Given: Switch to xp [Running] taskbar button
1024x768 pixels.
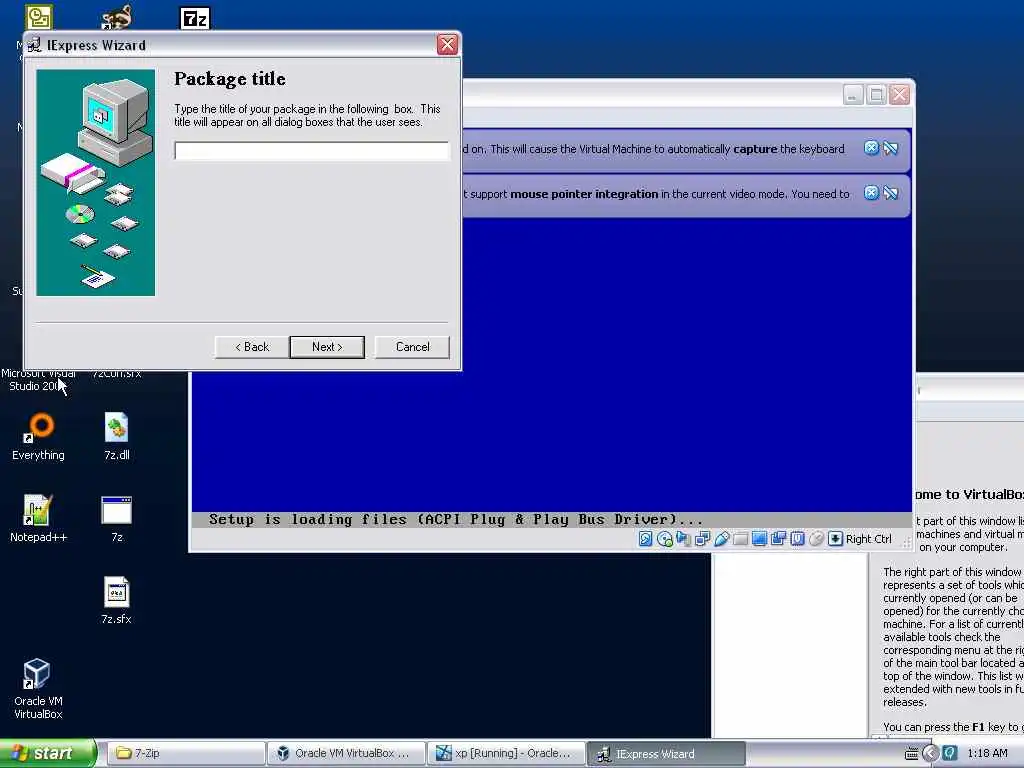Looking at the screenshot, I should pyautogui.click(x=507, y=753).
